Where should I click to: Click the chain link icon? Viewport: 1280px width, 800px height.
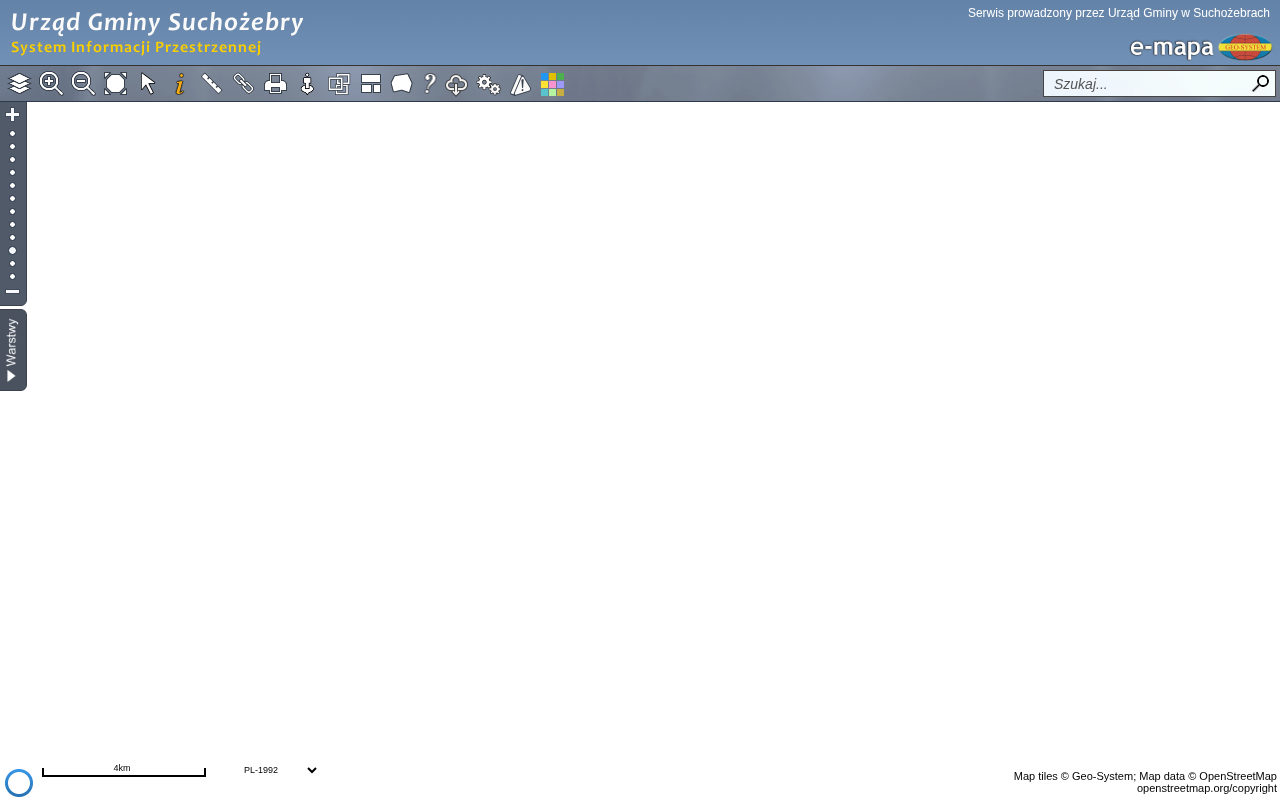coord(243,84)
